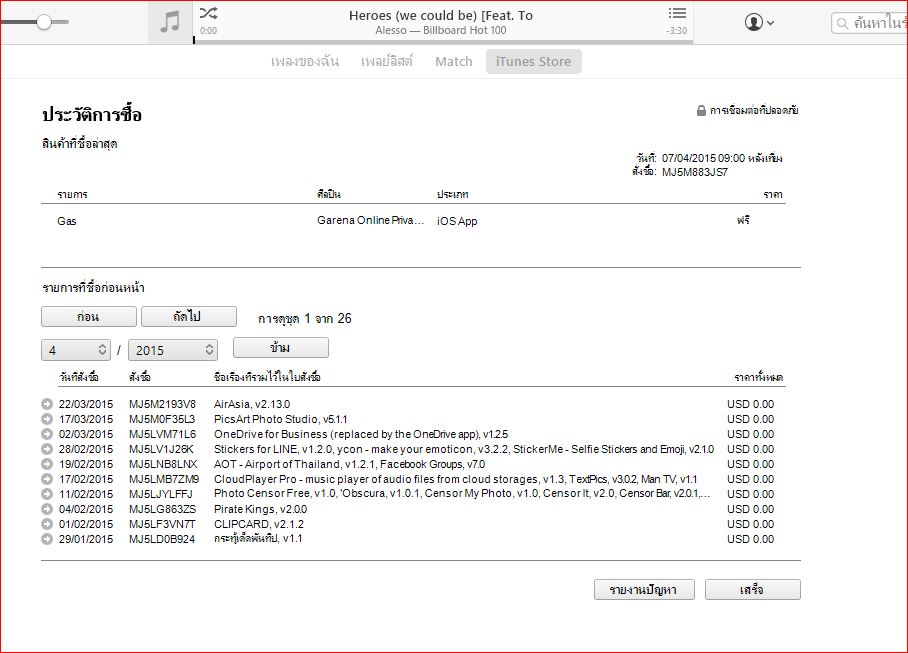This screenshot has height=653, width=908.
Task: Click the เสร็จ done button
Action: (x=752, y=589)
